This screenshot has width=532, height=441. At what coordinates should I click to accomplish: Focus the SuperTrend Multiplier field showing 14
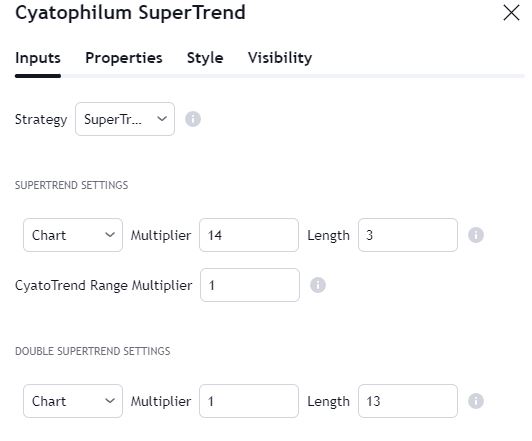coord(249,235)
